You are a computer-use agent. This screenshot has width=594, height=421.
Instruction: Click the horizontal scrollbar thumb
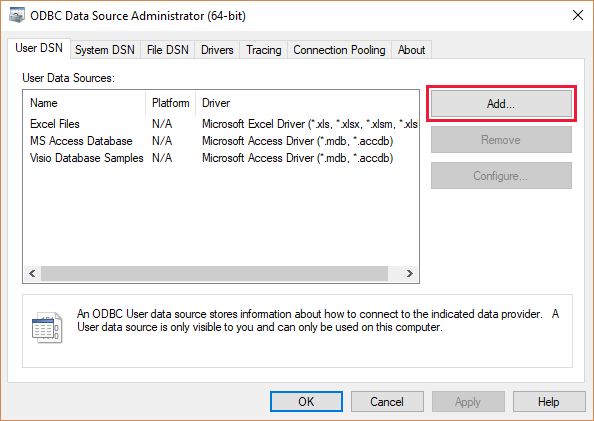coord(214,274)
